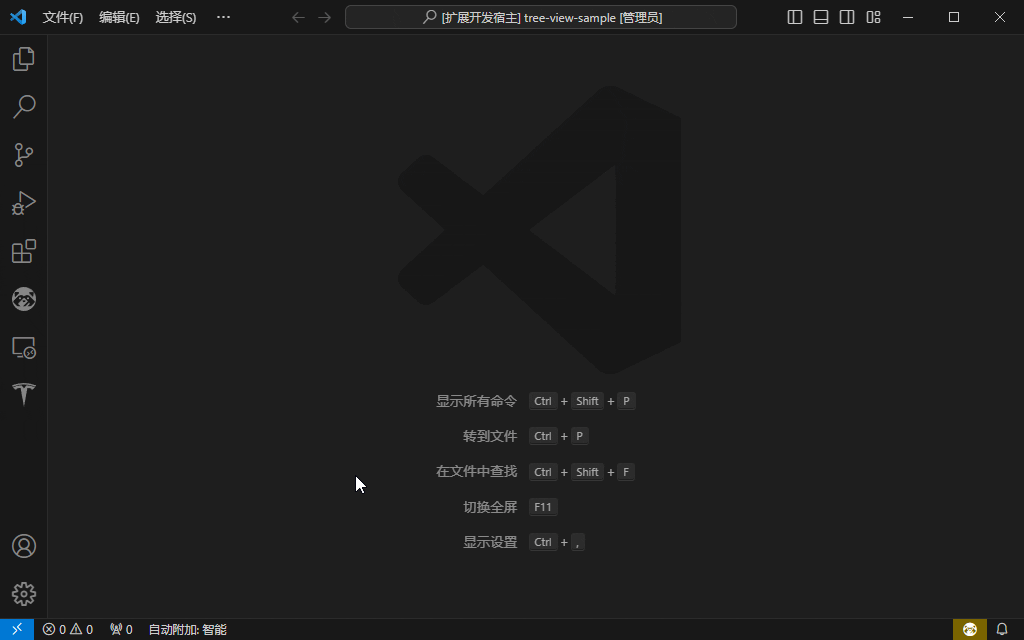Open the Extensions view
1024x640 pixels.
coord(24,251)
